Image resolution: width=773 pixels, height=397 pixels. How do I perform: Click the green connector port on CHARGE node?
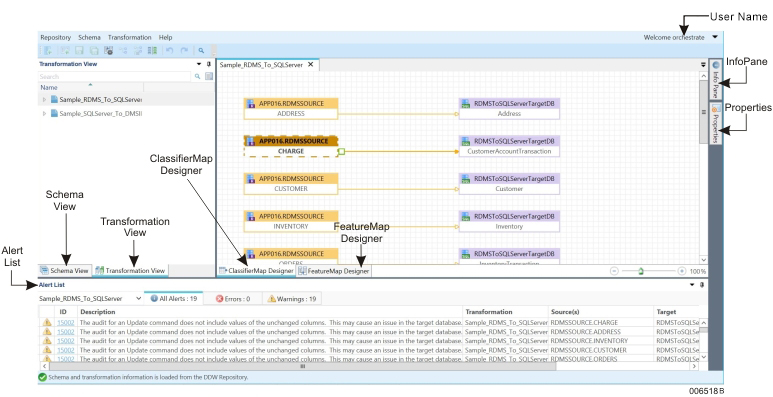(x=342, y=151)
